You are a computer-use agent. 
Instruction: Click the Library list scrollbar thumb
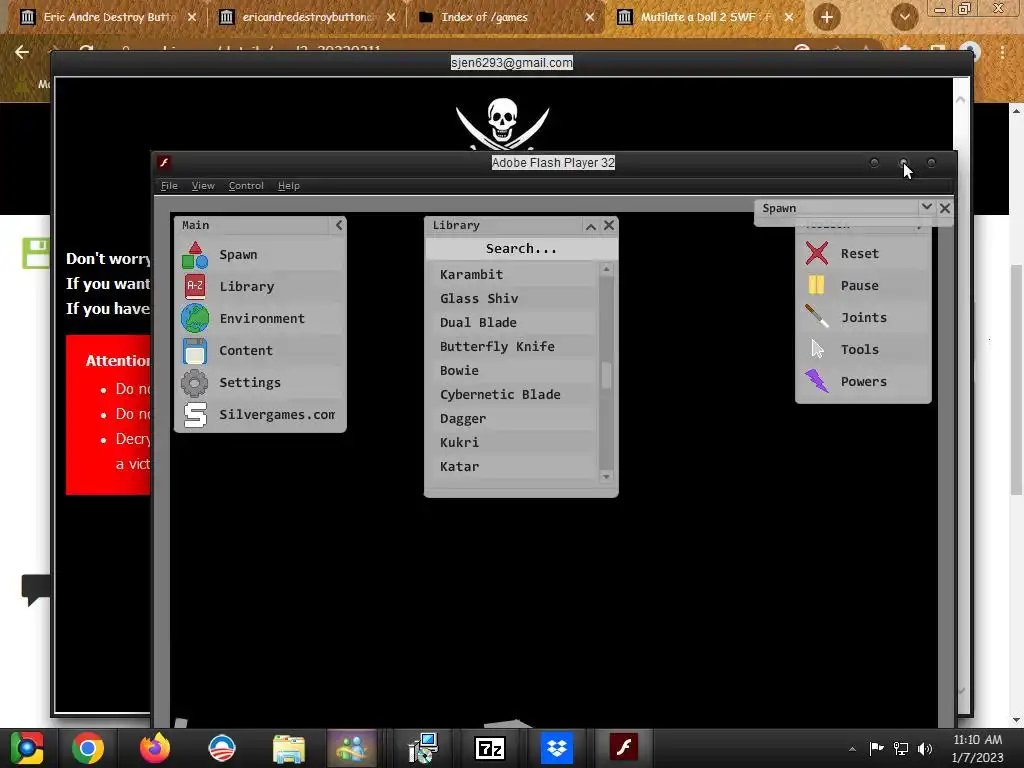[x=606, y=376]
